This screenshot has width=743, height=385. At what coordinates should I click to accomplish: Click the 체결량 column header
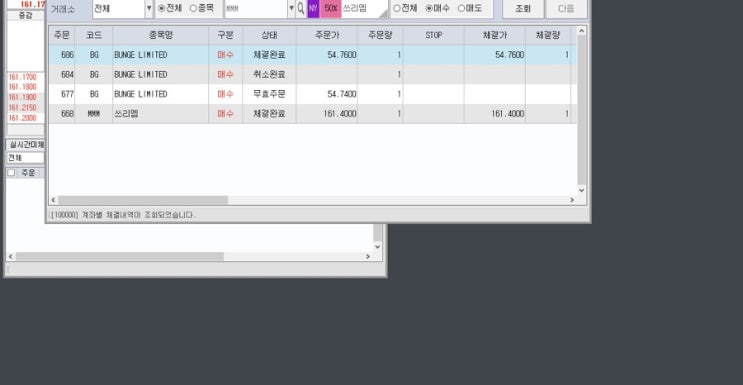(548, 35)
